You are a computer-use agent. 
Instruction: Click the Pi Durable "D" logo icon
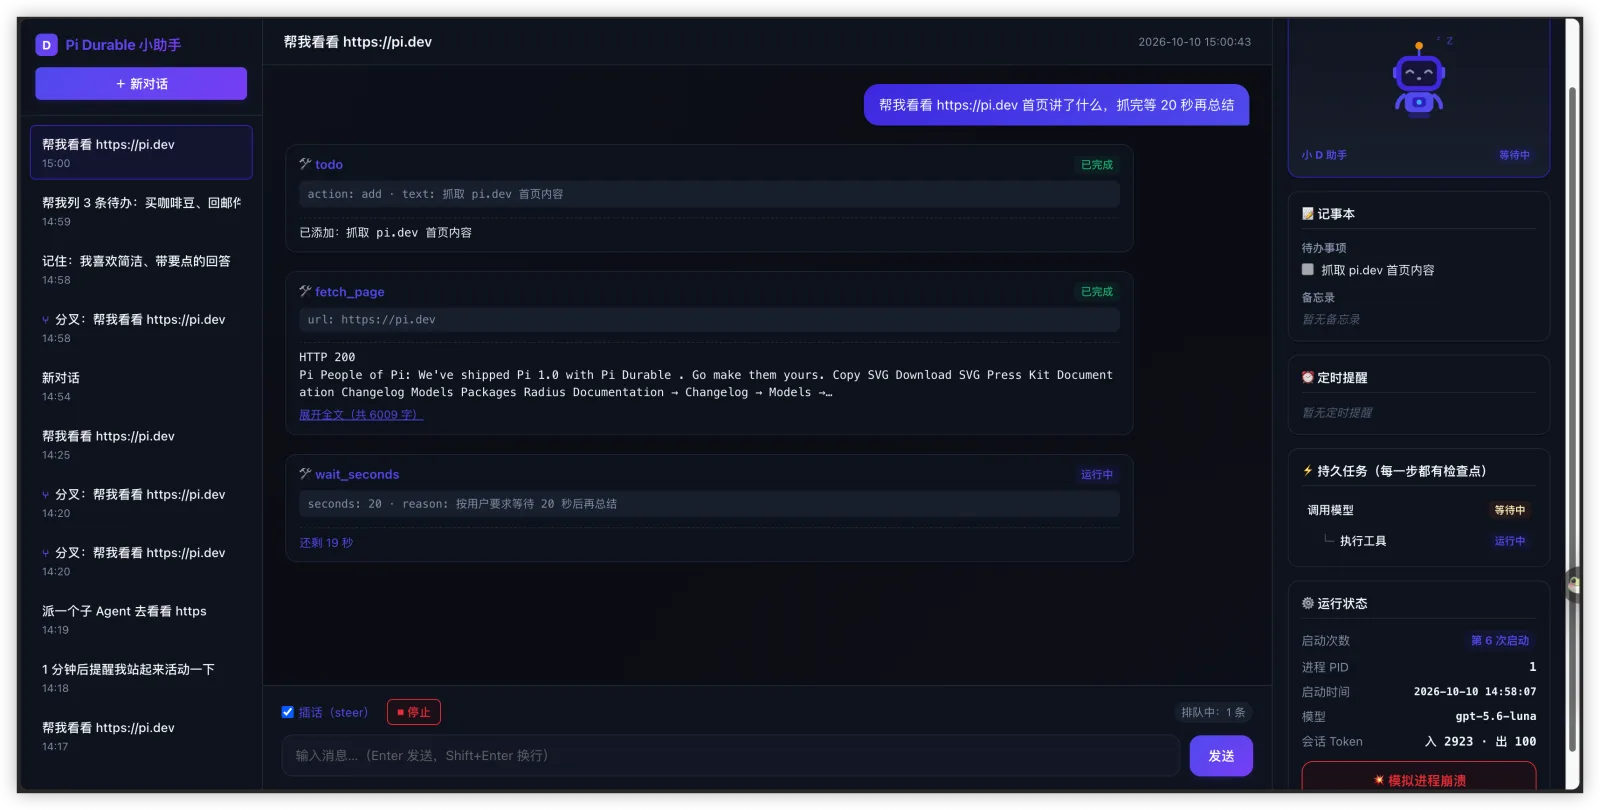pyautogui.click(x=46, y=45)
